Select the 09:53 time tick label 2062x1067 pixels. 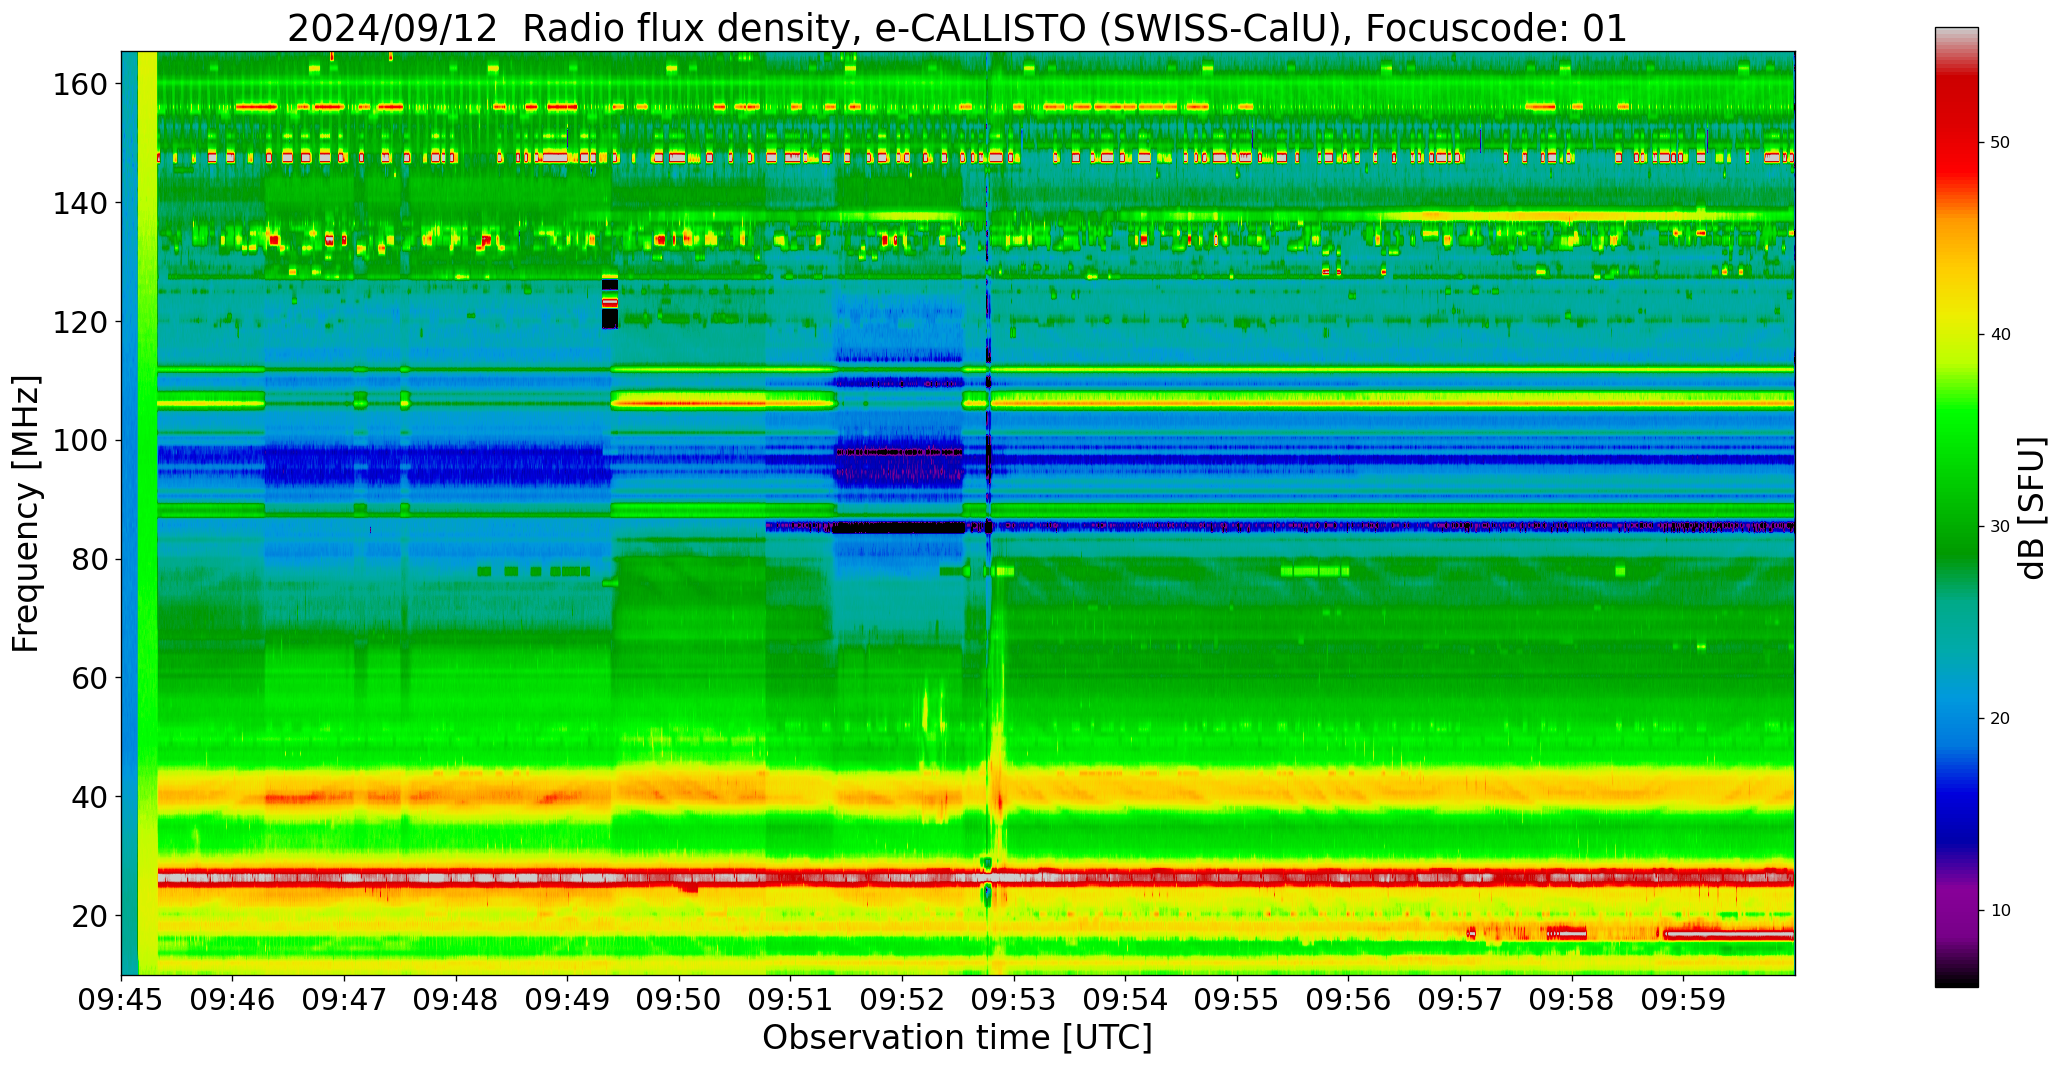1014,1001
